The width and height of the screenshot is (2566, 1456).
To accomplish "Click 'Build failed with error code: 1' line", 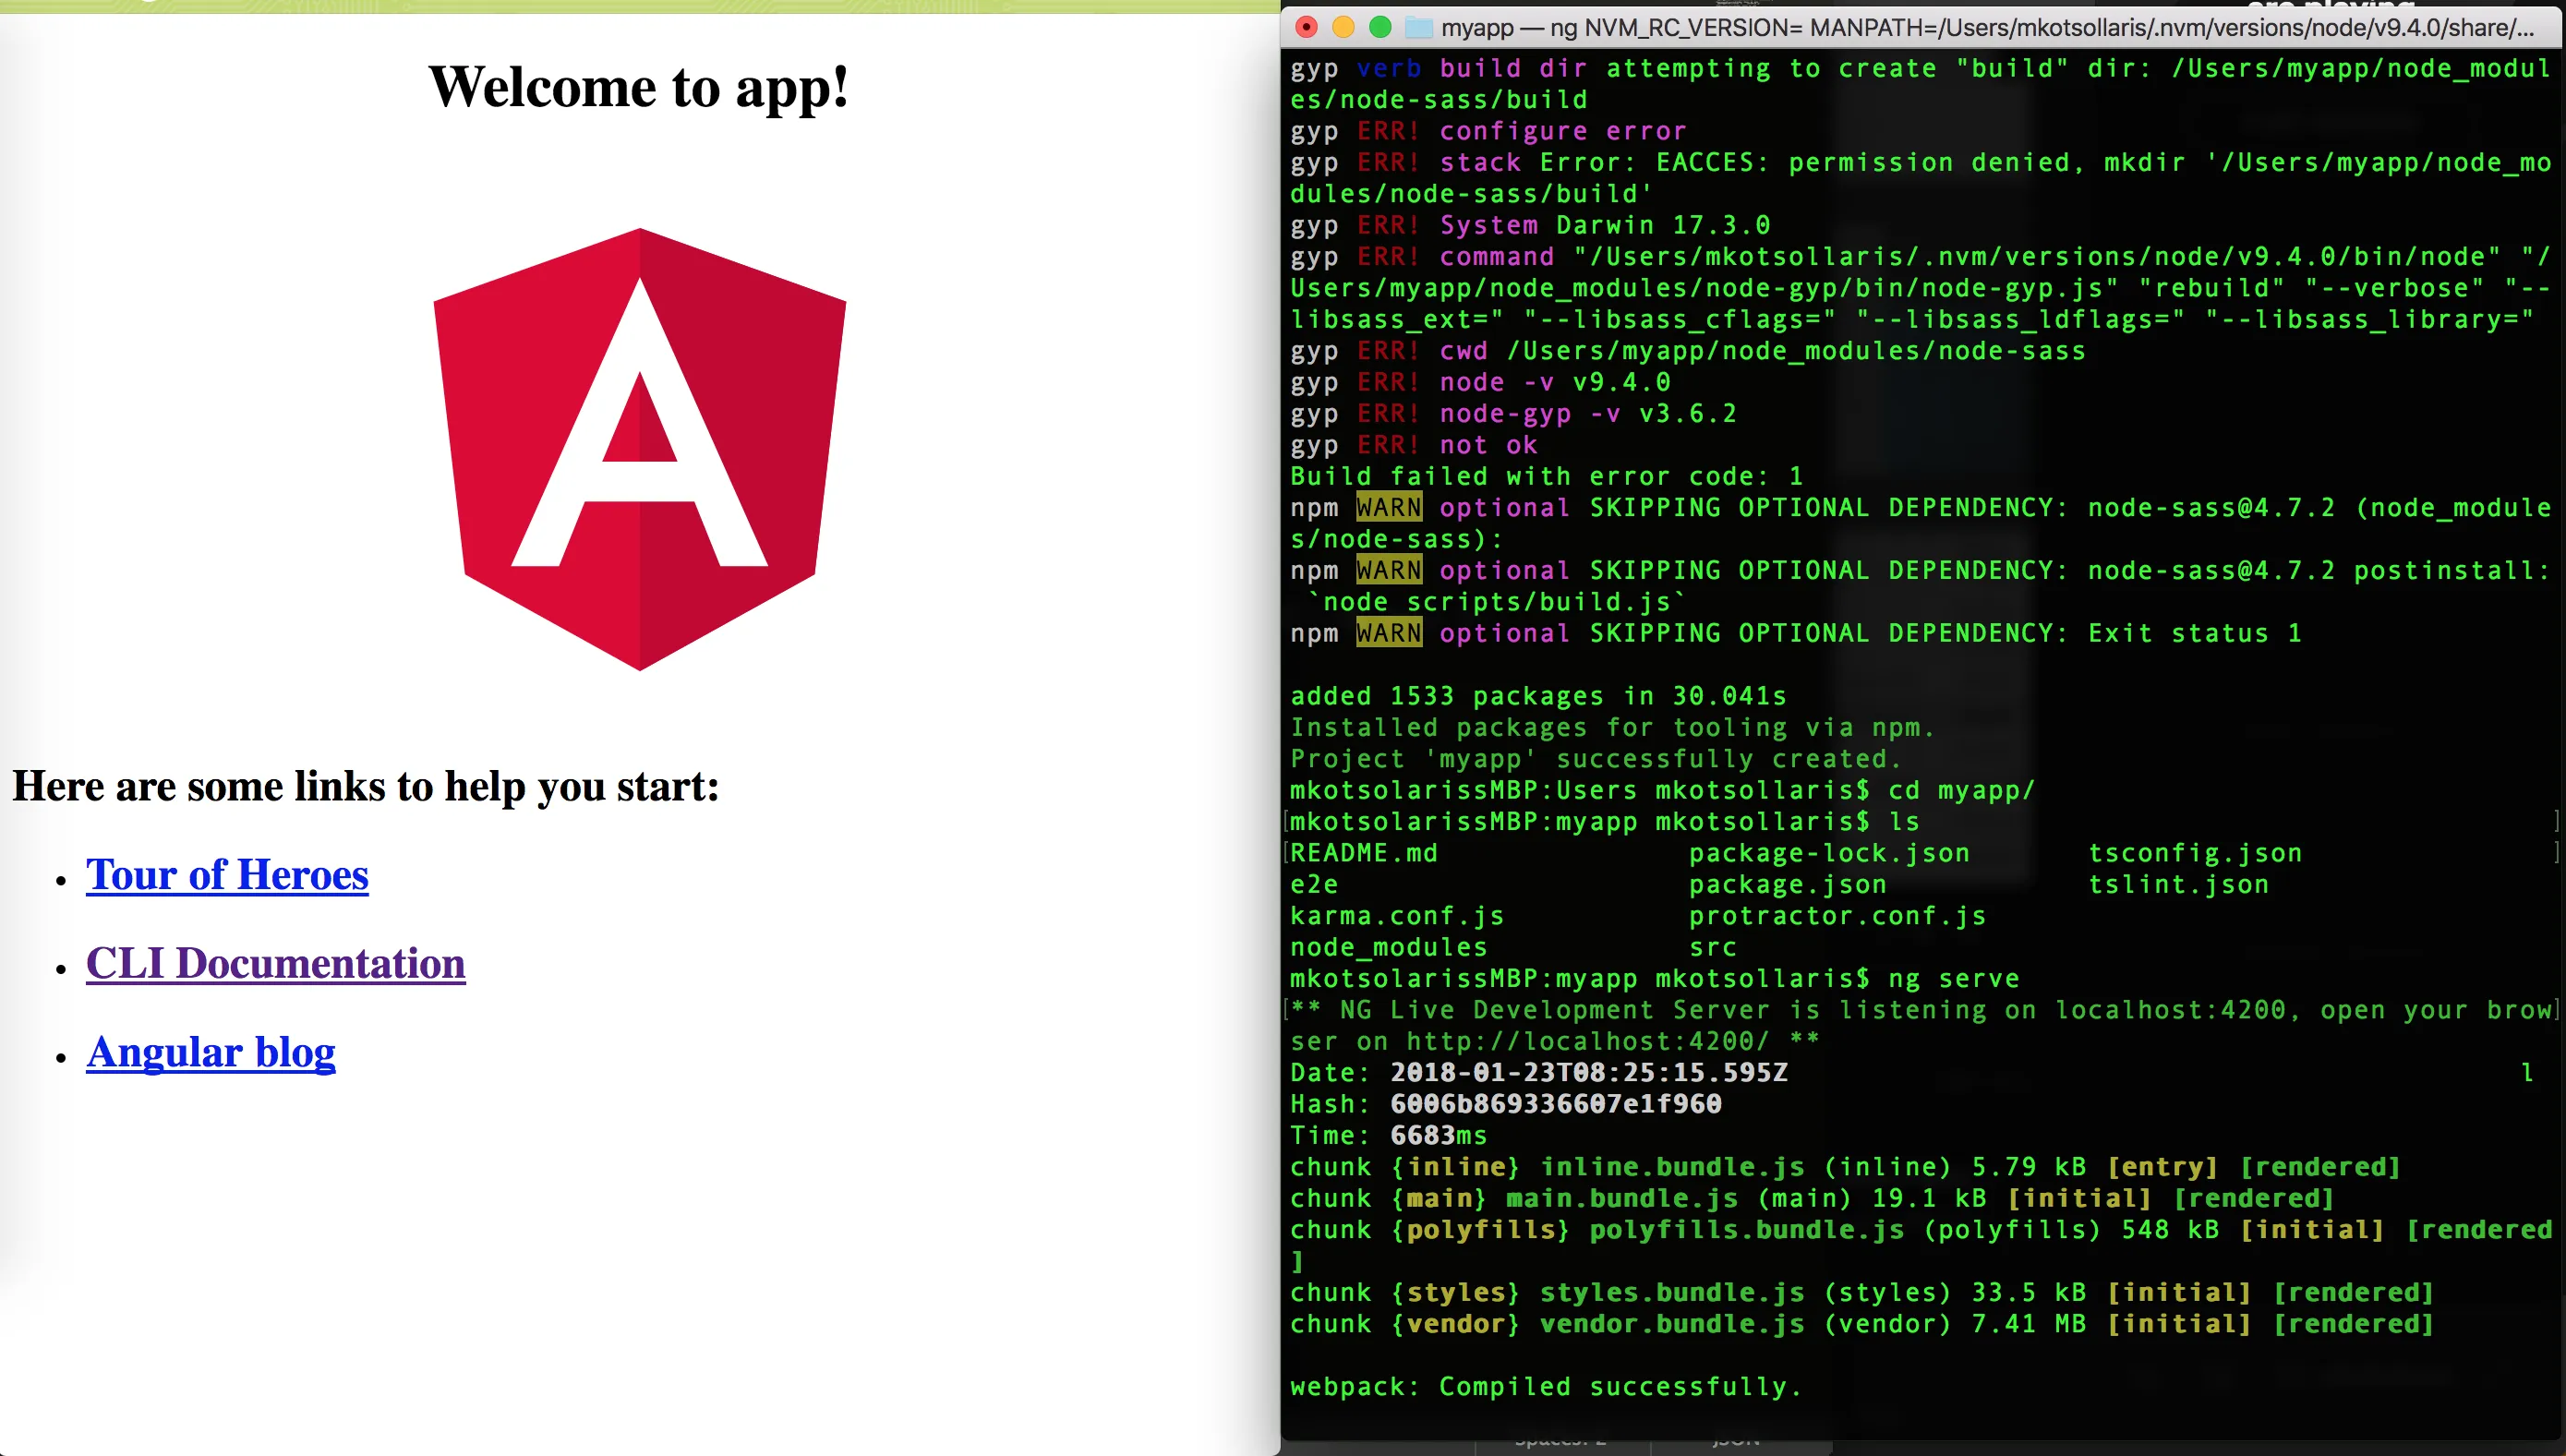I will tap(1547, 476).
